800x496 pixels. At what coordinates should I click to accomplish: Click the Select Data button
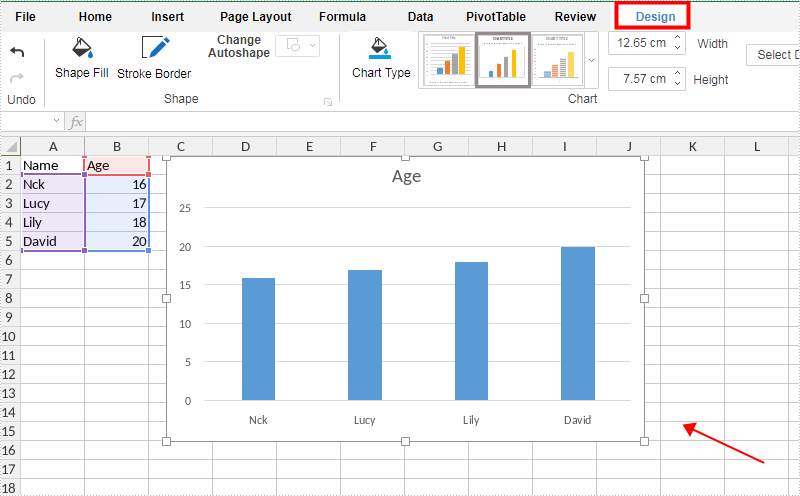(x=773, y=55)
